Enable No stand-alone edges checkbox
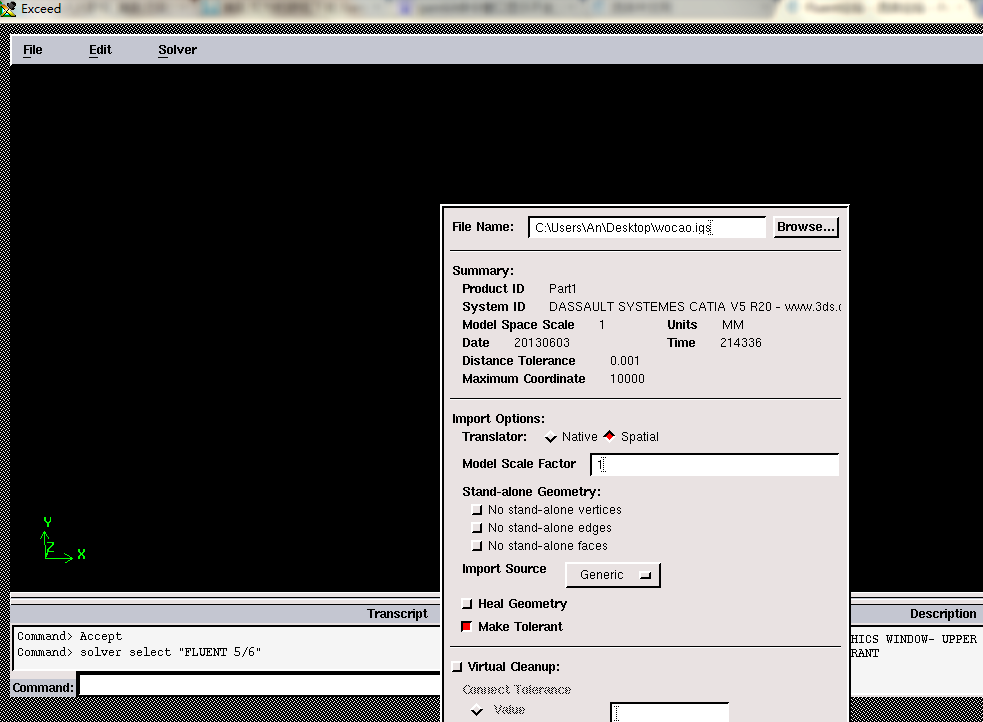The height and width of the screenshot is (722, 983). (477, 528)
